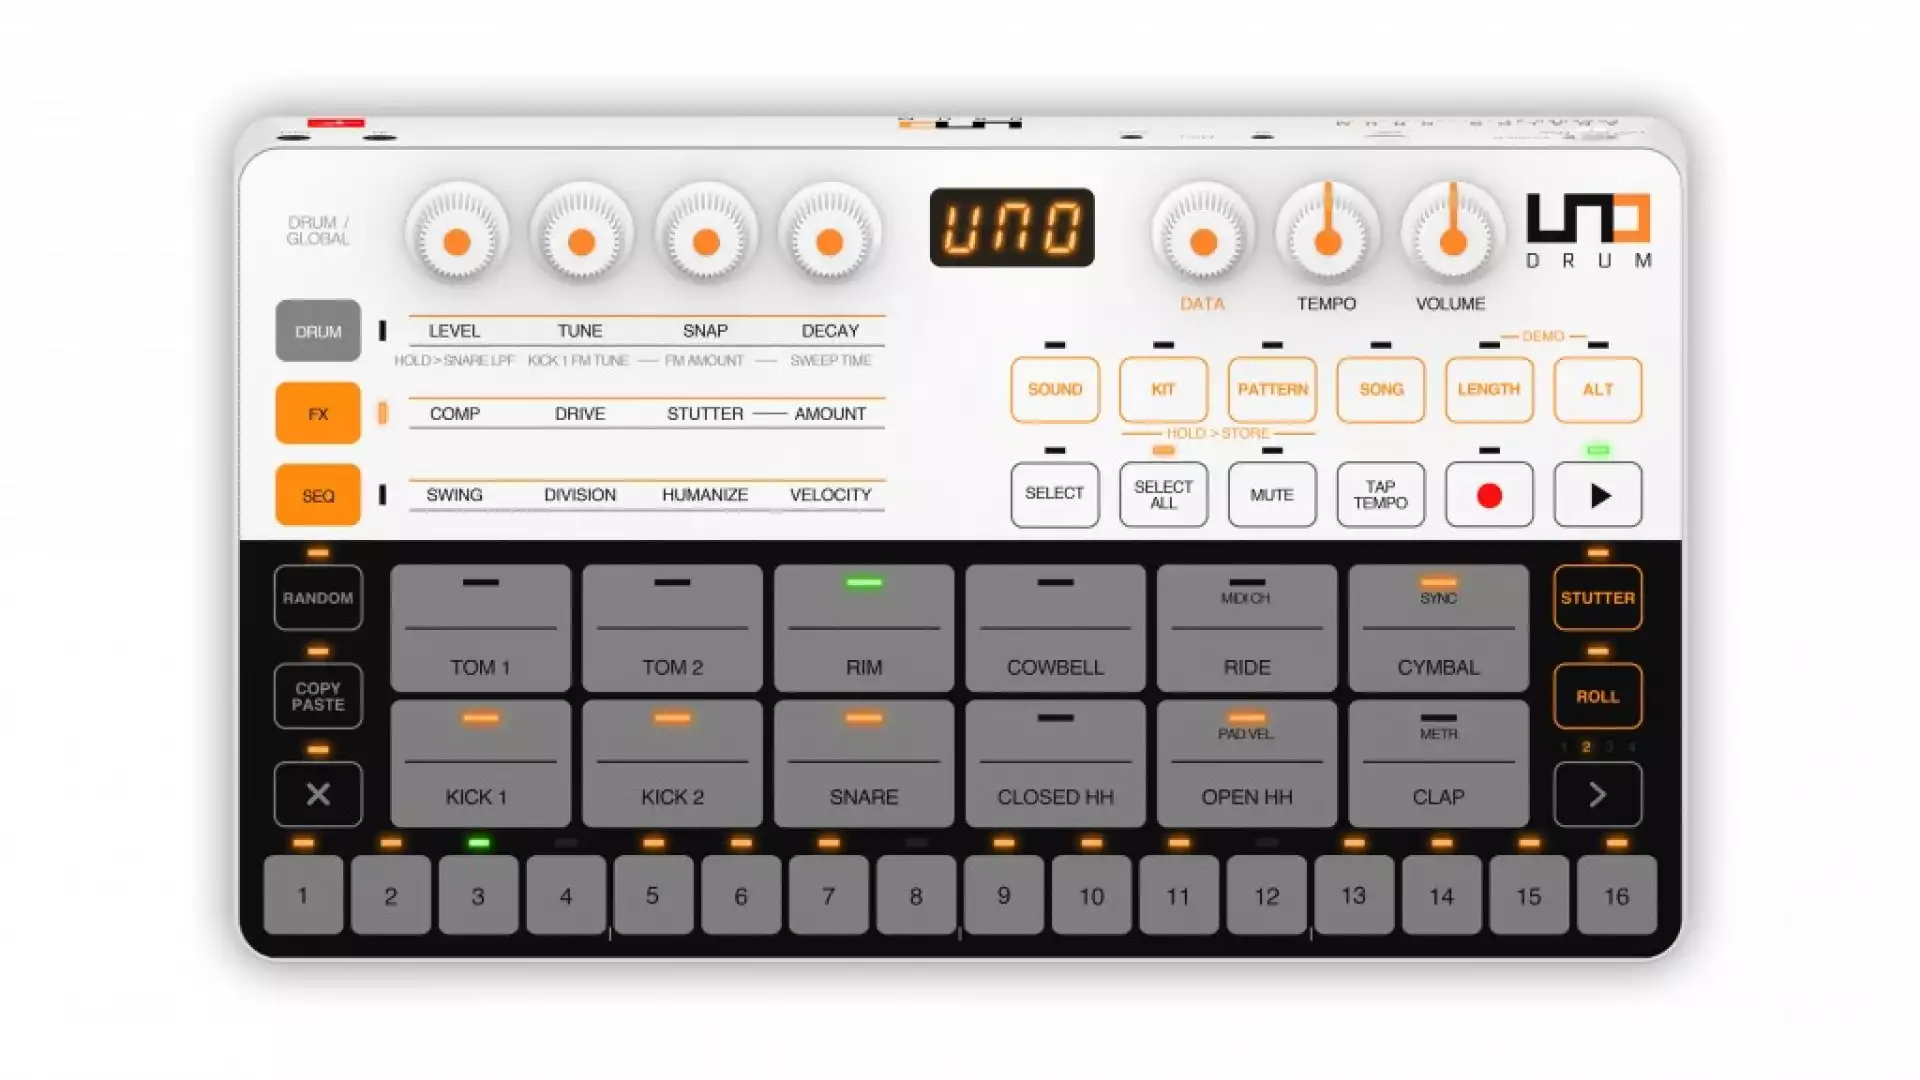
Task: Activate step button 3 in sequencer
Action: point(477,895)
